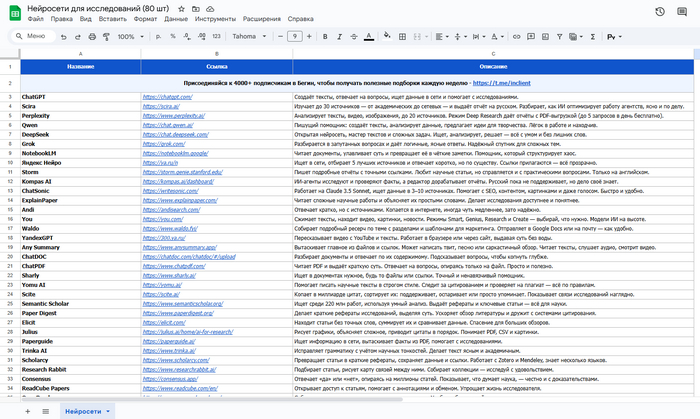This screenshot has height=419, width=700.
Task: Open version history clock icon
Action: [x=661, y=12]
